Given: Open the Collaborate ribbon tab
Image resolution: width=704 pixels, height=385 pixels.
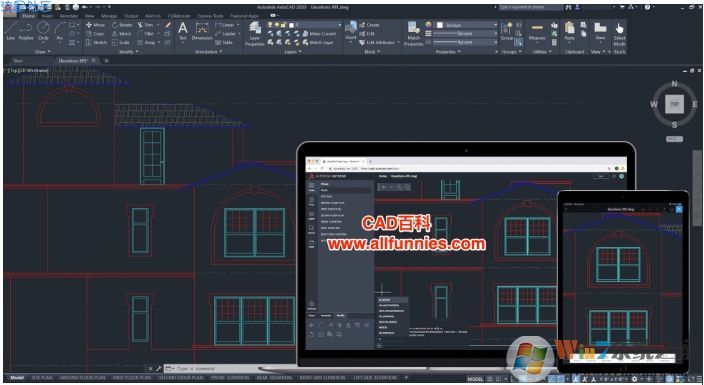Looking at the screenshot, I should point(179,16).
